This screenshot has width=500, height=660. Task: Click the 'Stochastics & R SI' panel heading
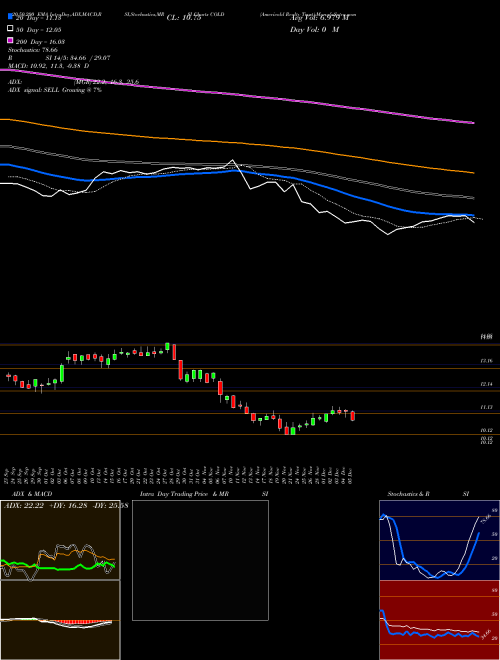[x=428, y=494]
